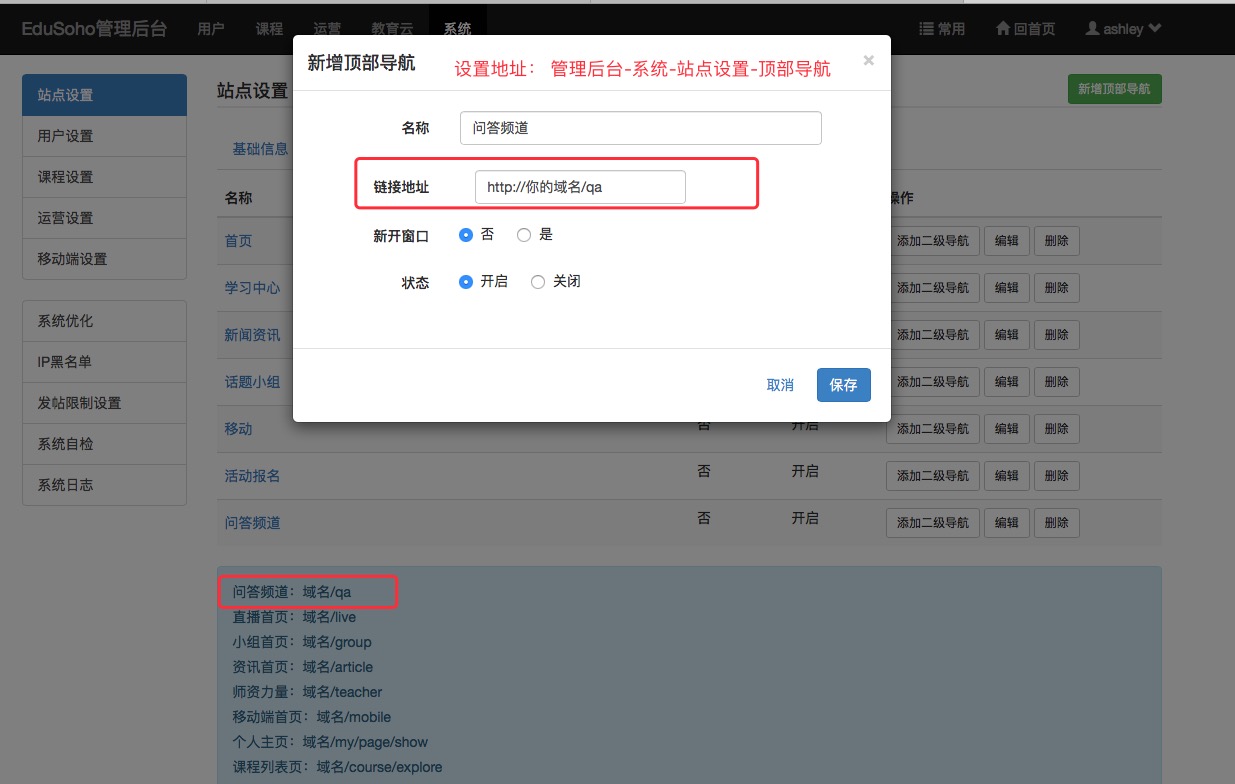Screen dimensions: 1235x784
Task: Choose 关闭 status radio button
Action: pyautogui.click(x=538, y=282)
